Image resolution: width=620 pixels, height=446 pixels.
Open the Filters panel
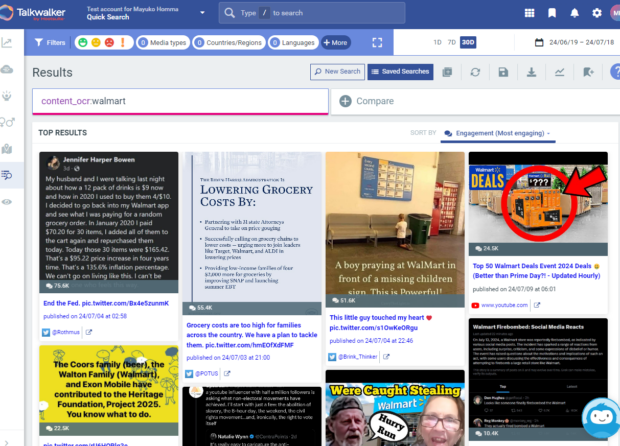(50, 42)
